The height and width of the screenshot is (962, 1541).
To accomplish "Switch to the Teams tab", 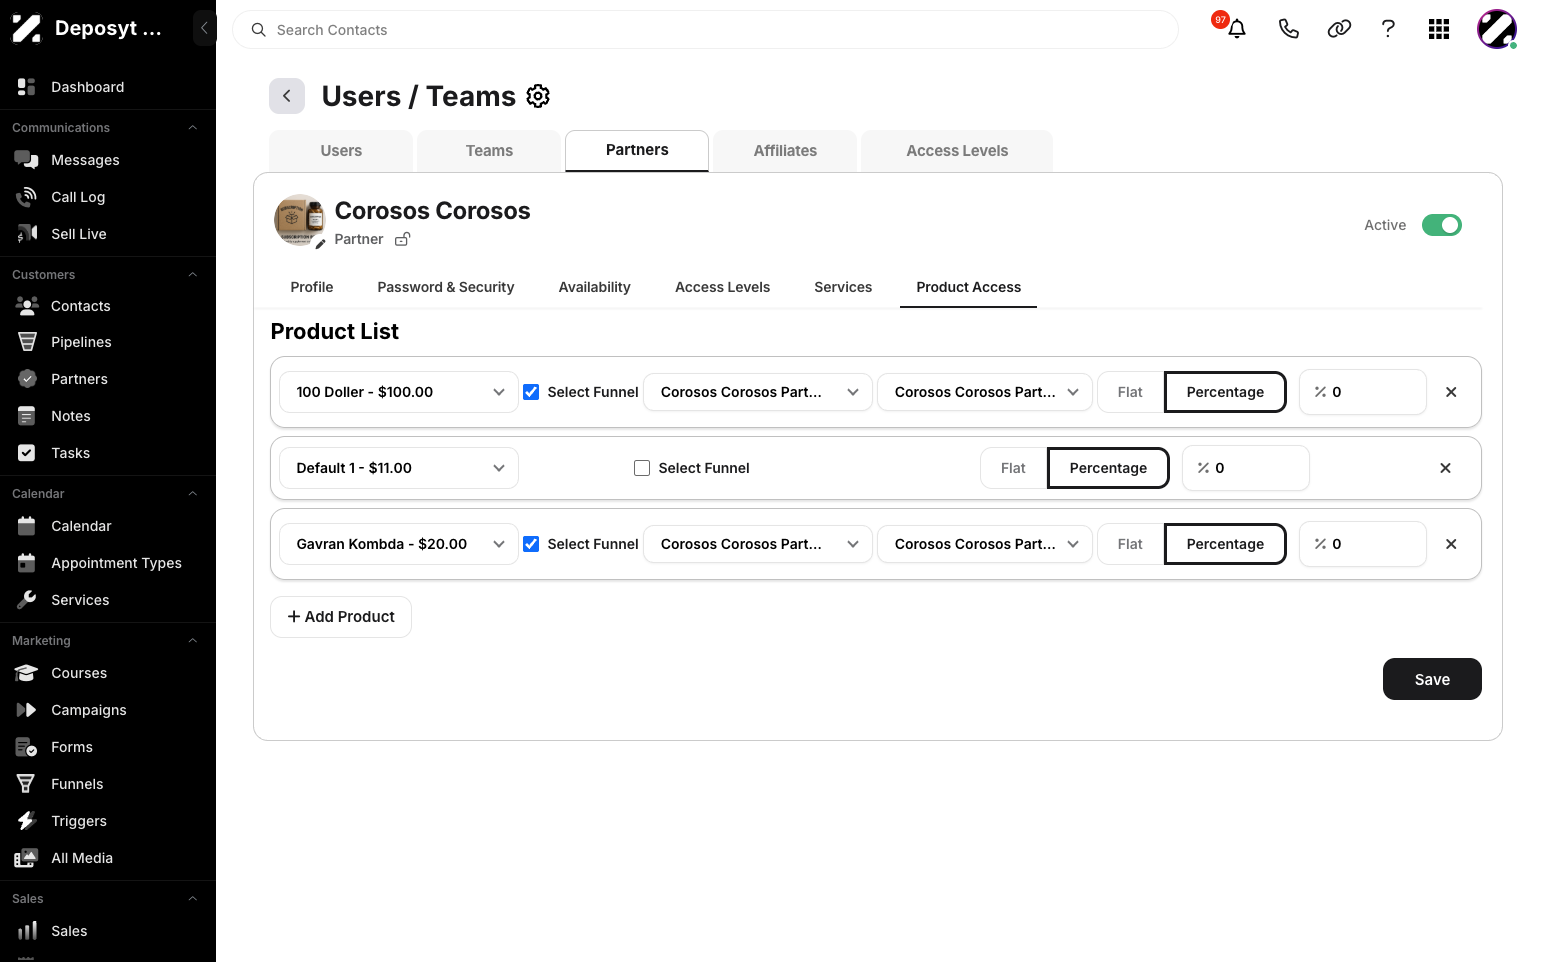I will tap(489, 151).
